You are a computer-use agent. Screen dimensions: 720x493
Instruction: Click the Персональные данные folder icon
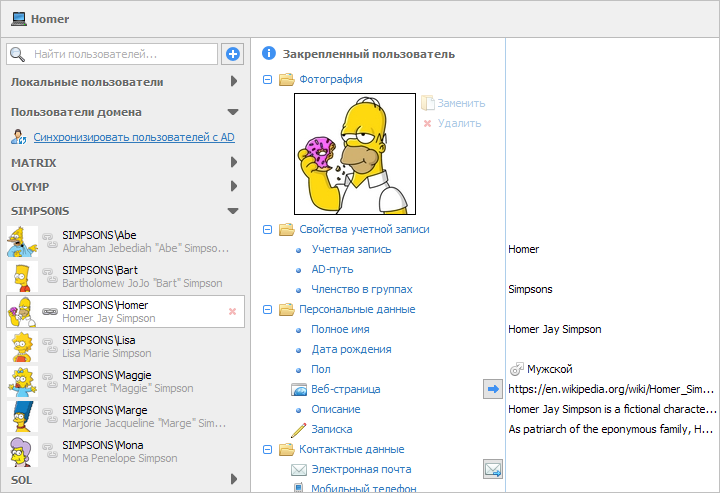287,309
